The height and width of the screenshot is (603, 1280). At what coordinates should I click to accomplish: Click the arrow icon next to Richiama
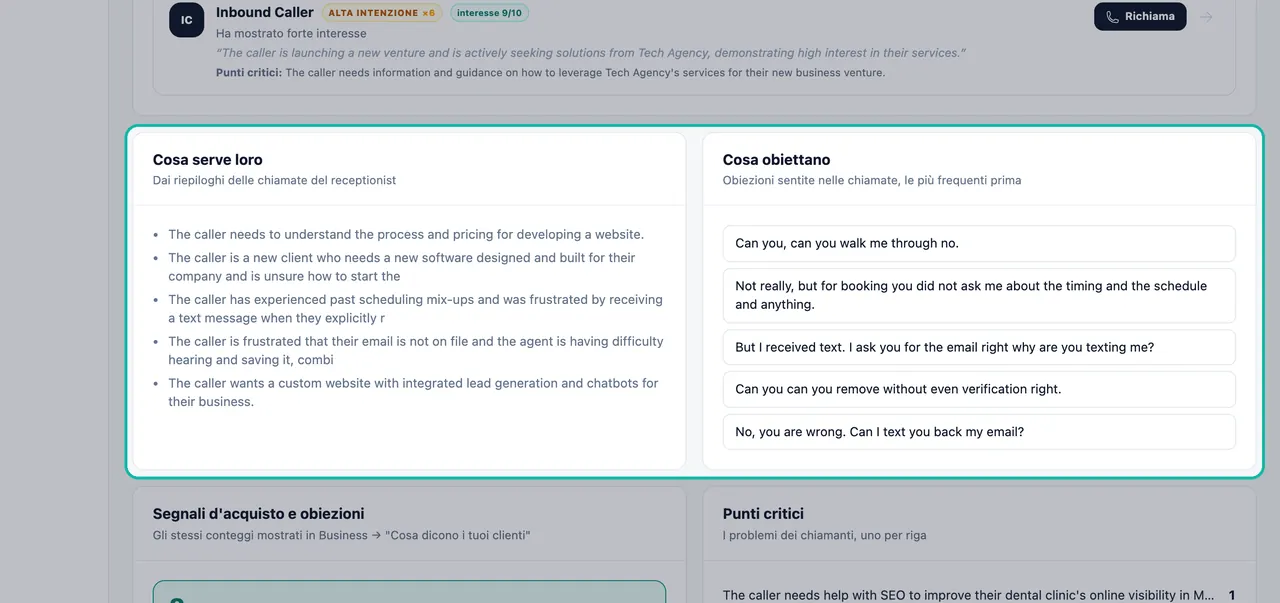tap(1206, 17)
